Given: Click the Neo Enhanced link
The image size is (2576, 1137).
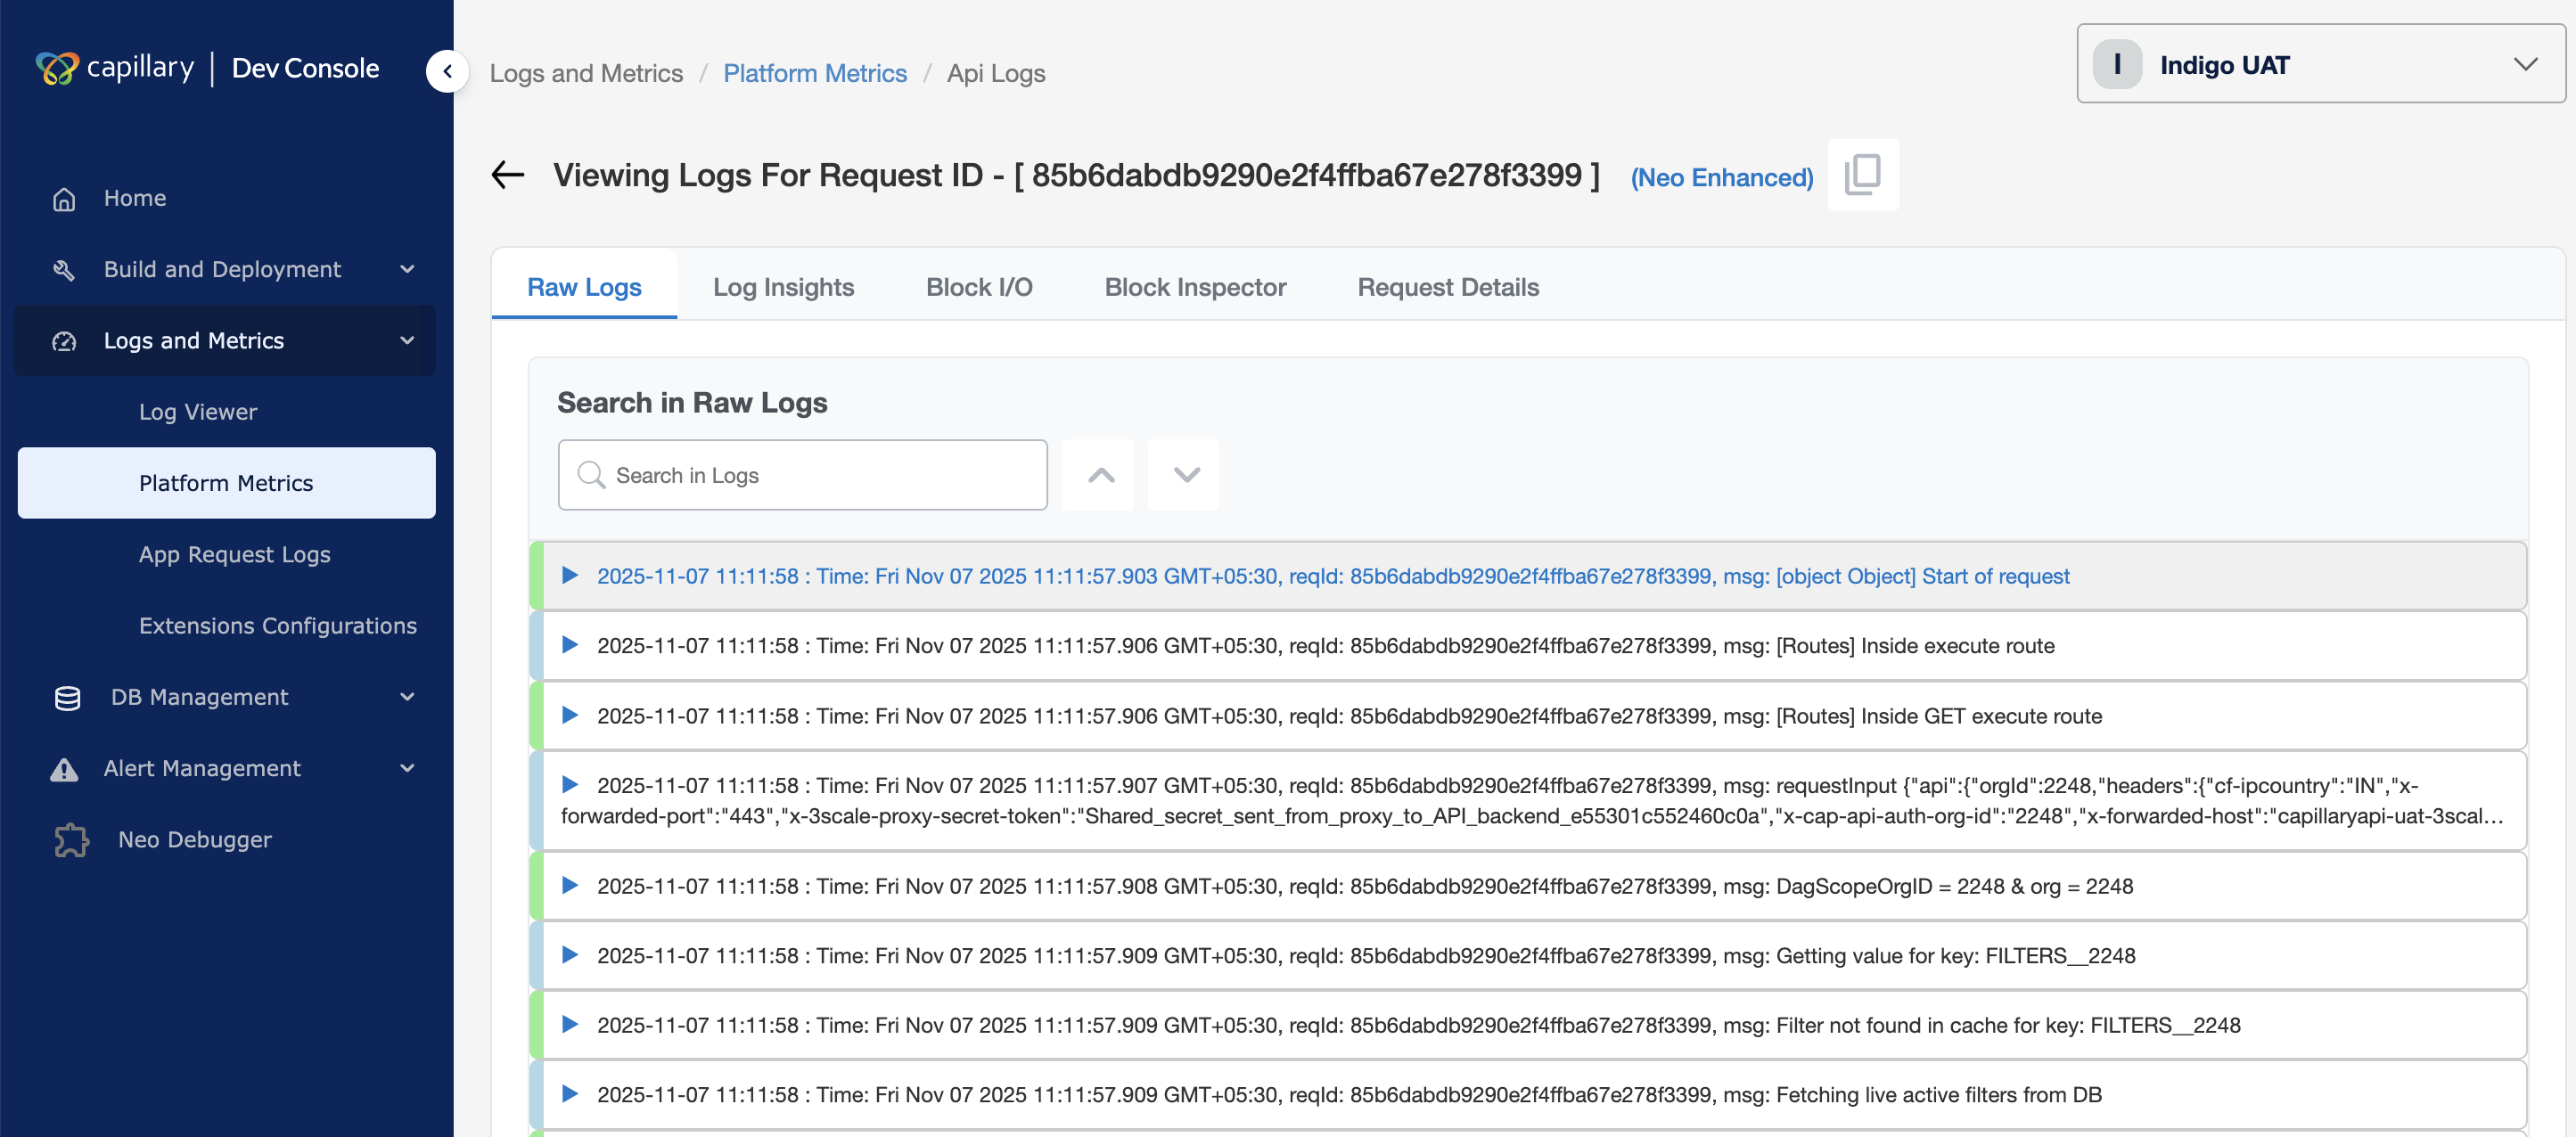Looking at the screenshot, I should [1721, 177].
